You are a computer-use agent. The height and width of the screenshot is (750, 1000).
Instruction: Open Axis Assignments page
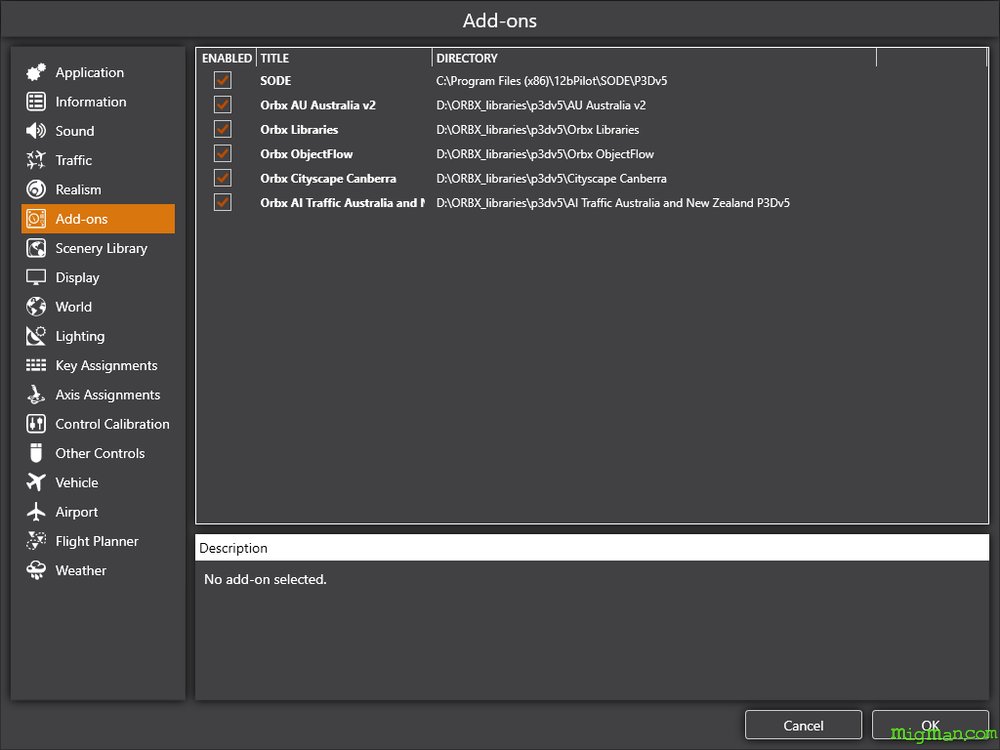(98, 395)
